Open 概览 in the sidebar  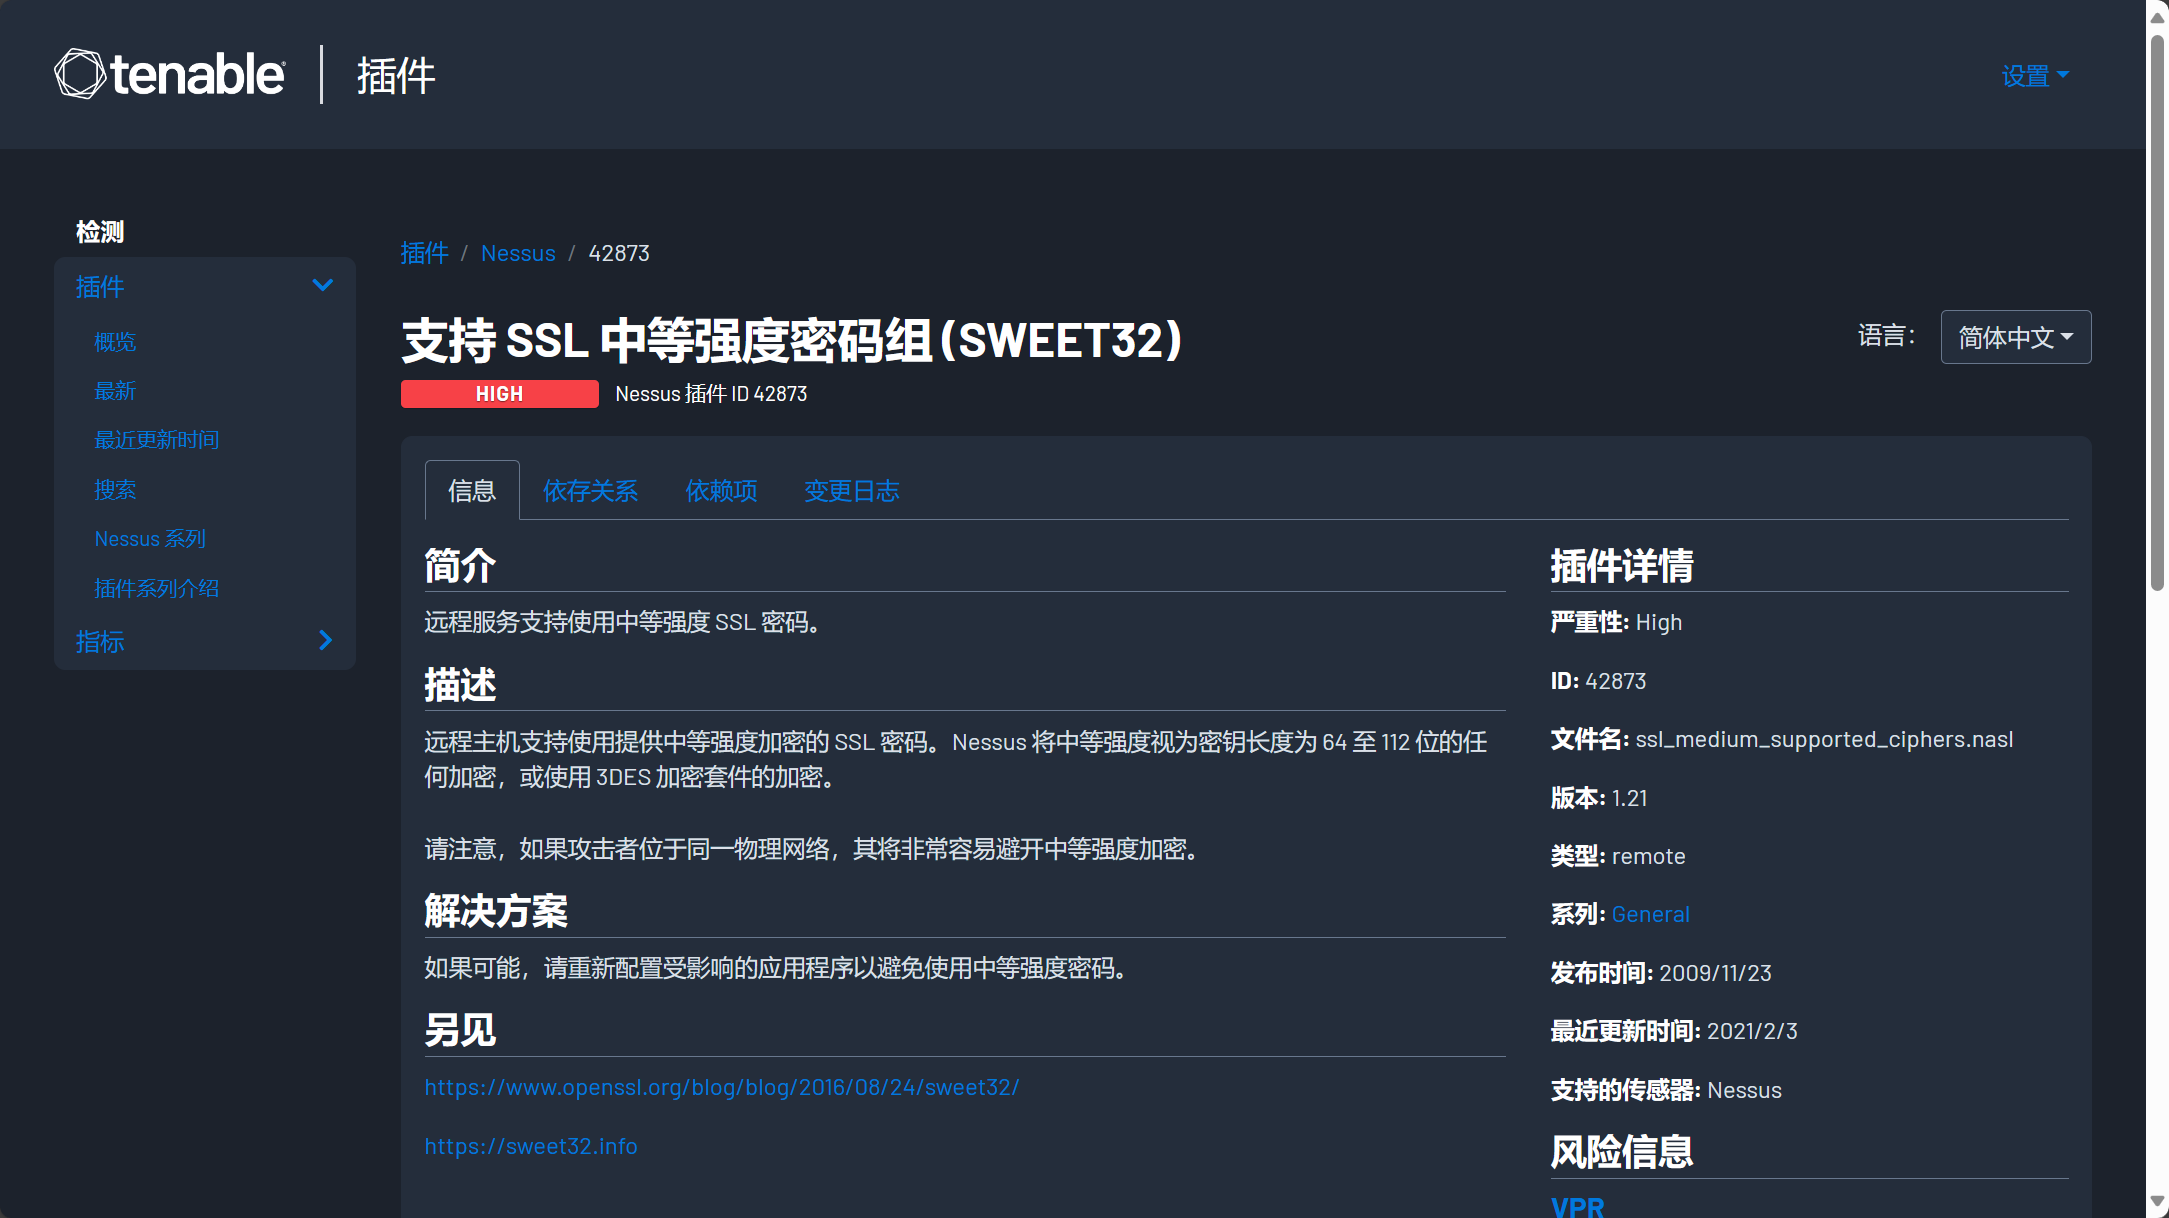tap(115, 342)
